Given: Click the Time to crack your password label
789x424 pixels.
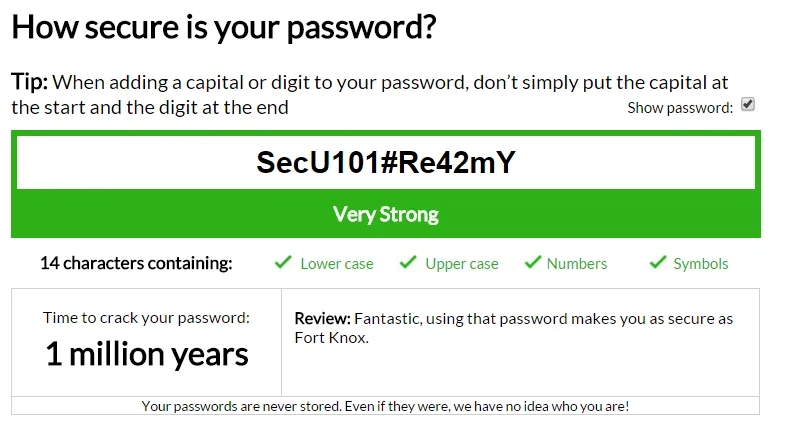Looking at the screenshot, I should pos(147,318).
